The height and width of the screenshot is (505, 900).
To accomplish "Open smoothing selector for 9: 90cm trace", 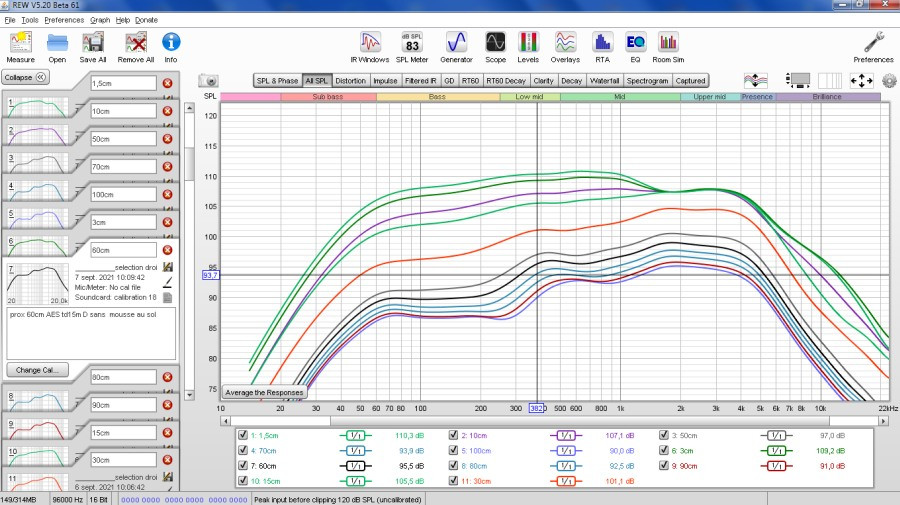I will coord(776,466).
